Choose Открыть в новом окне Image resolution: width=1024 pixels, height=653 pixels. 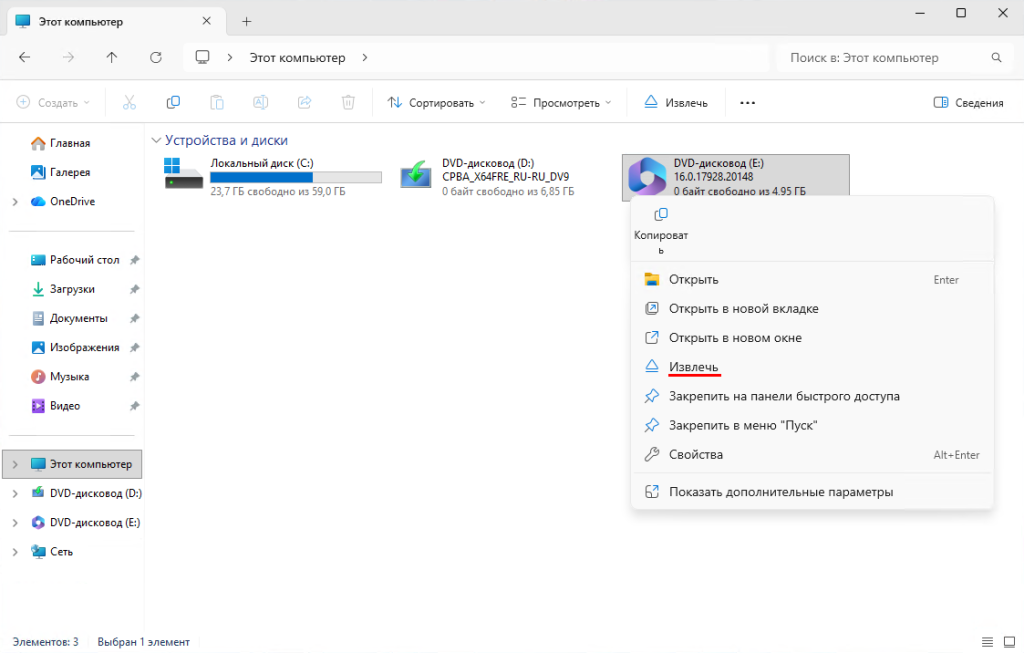tap(812, 338)
